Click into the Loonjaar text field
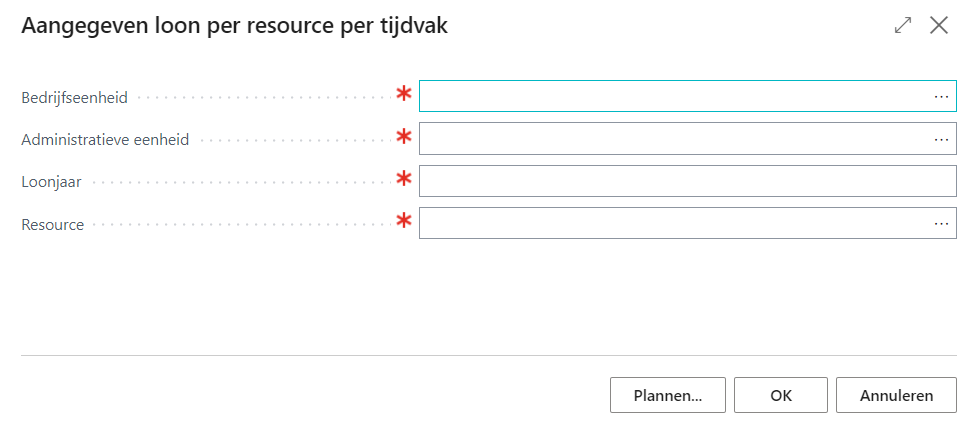This screenshot has height=430, width=975. 687,181
